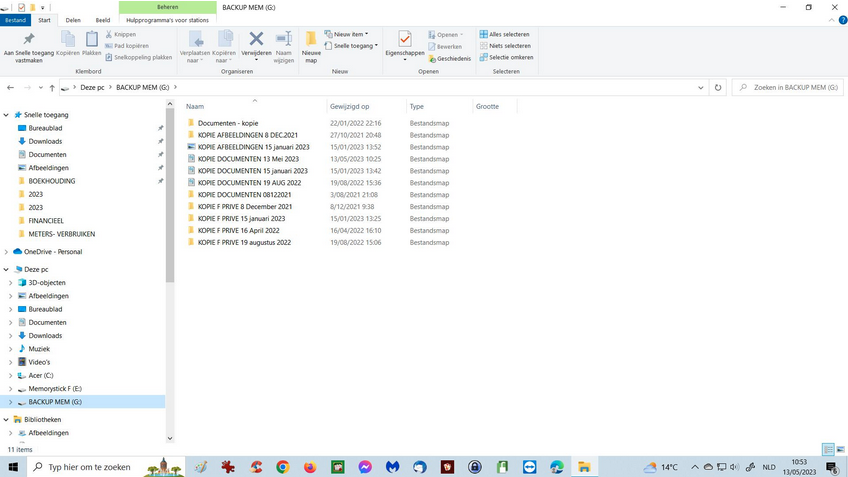Sort files by Gewijzigd op column
This screenshot has width=848, height=477.
point(350,106)
